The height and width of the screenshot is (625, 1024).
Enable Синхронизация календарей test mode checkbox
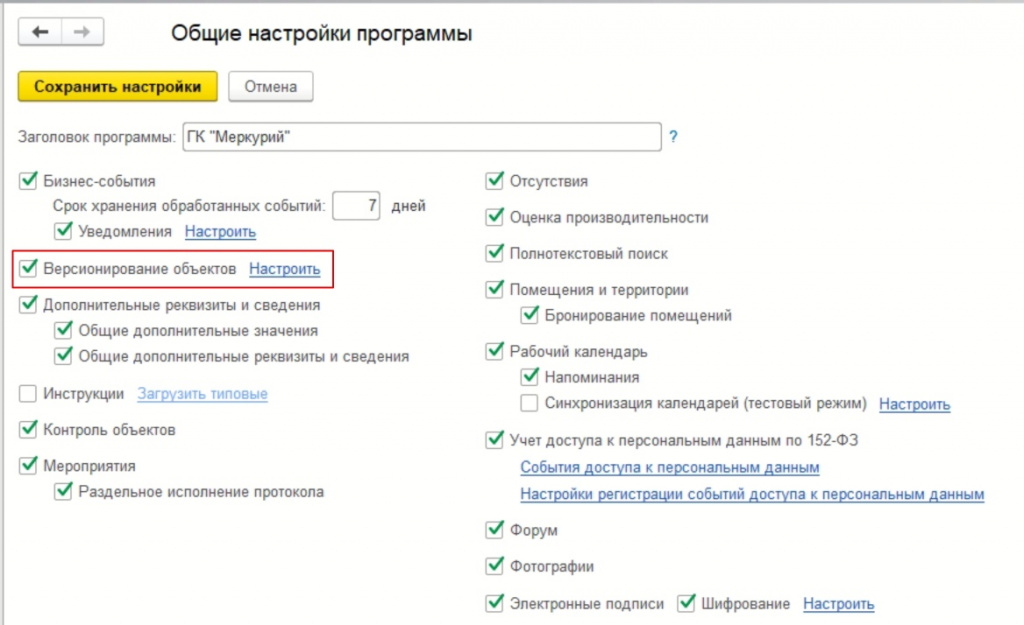(x=530, y=404)
